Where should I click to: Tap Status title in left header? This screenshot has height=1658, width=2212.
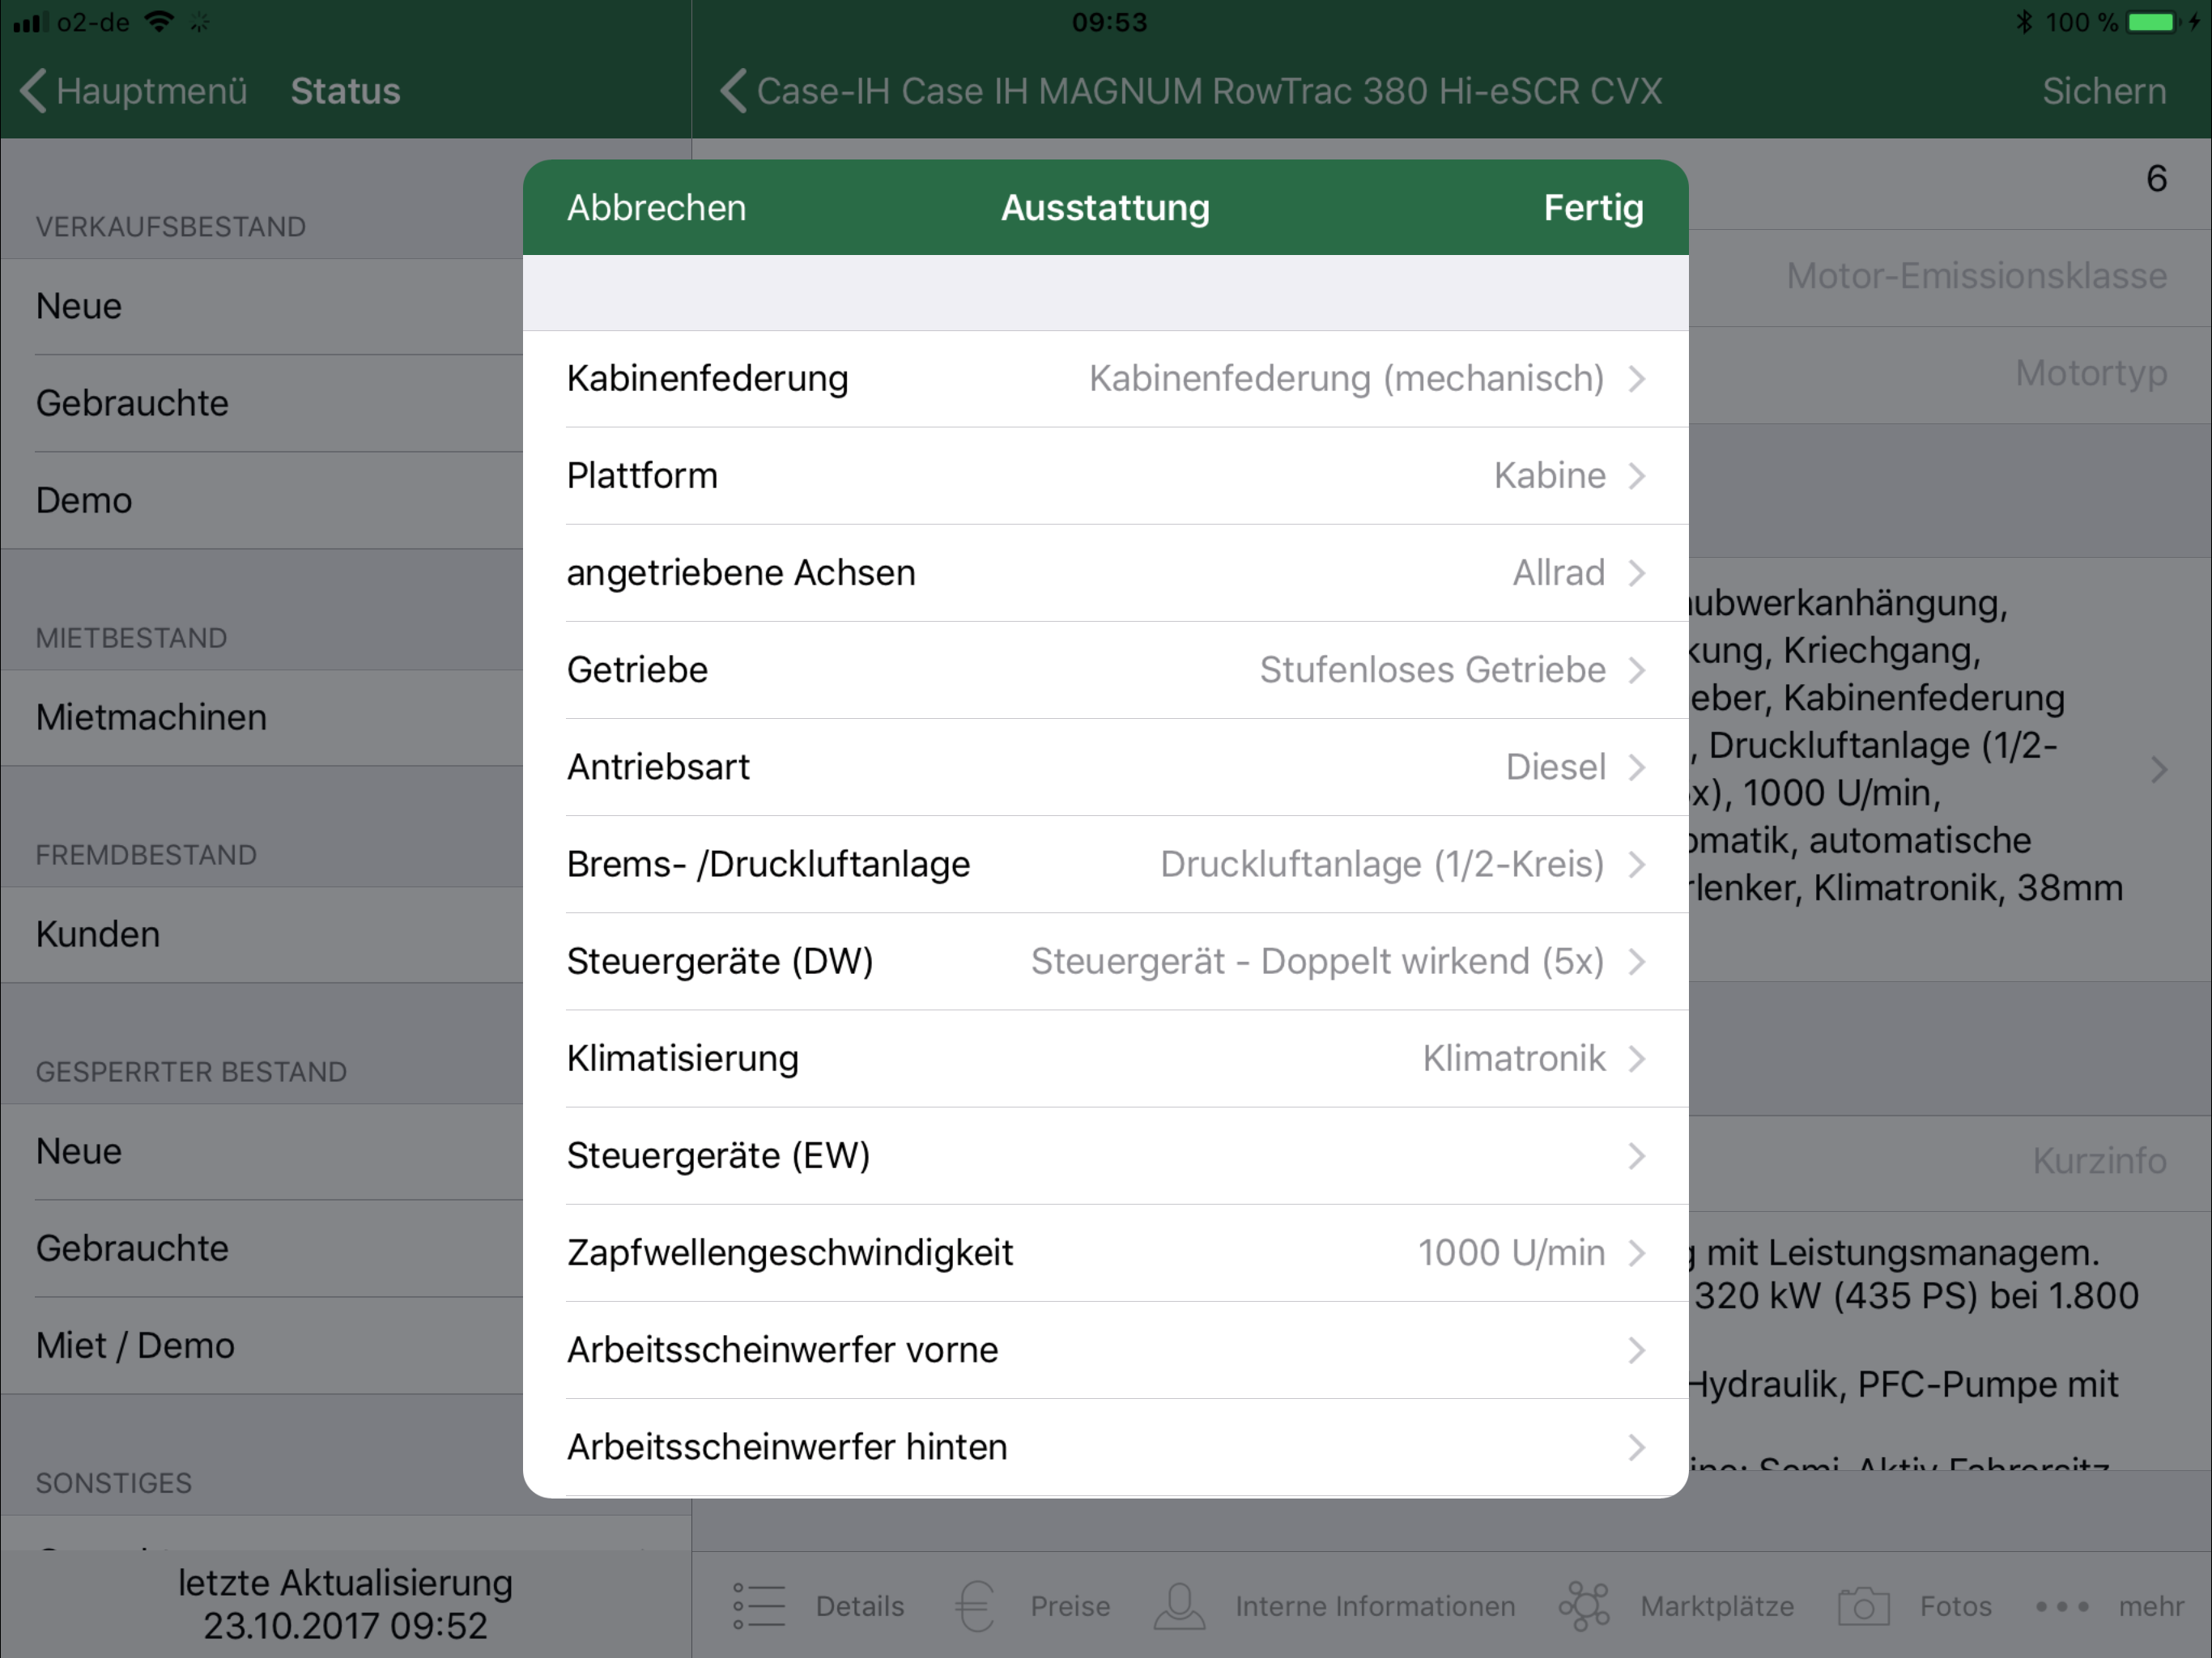[x=345, y=91]
